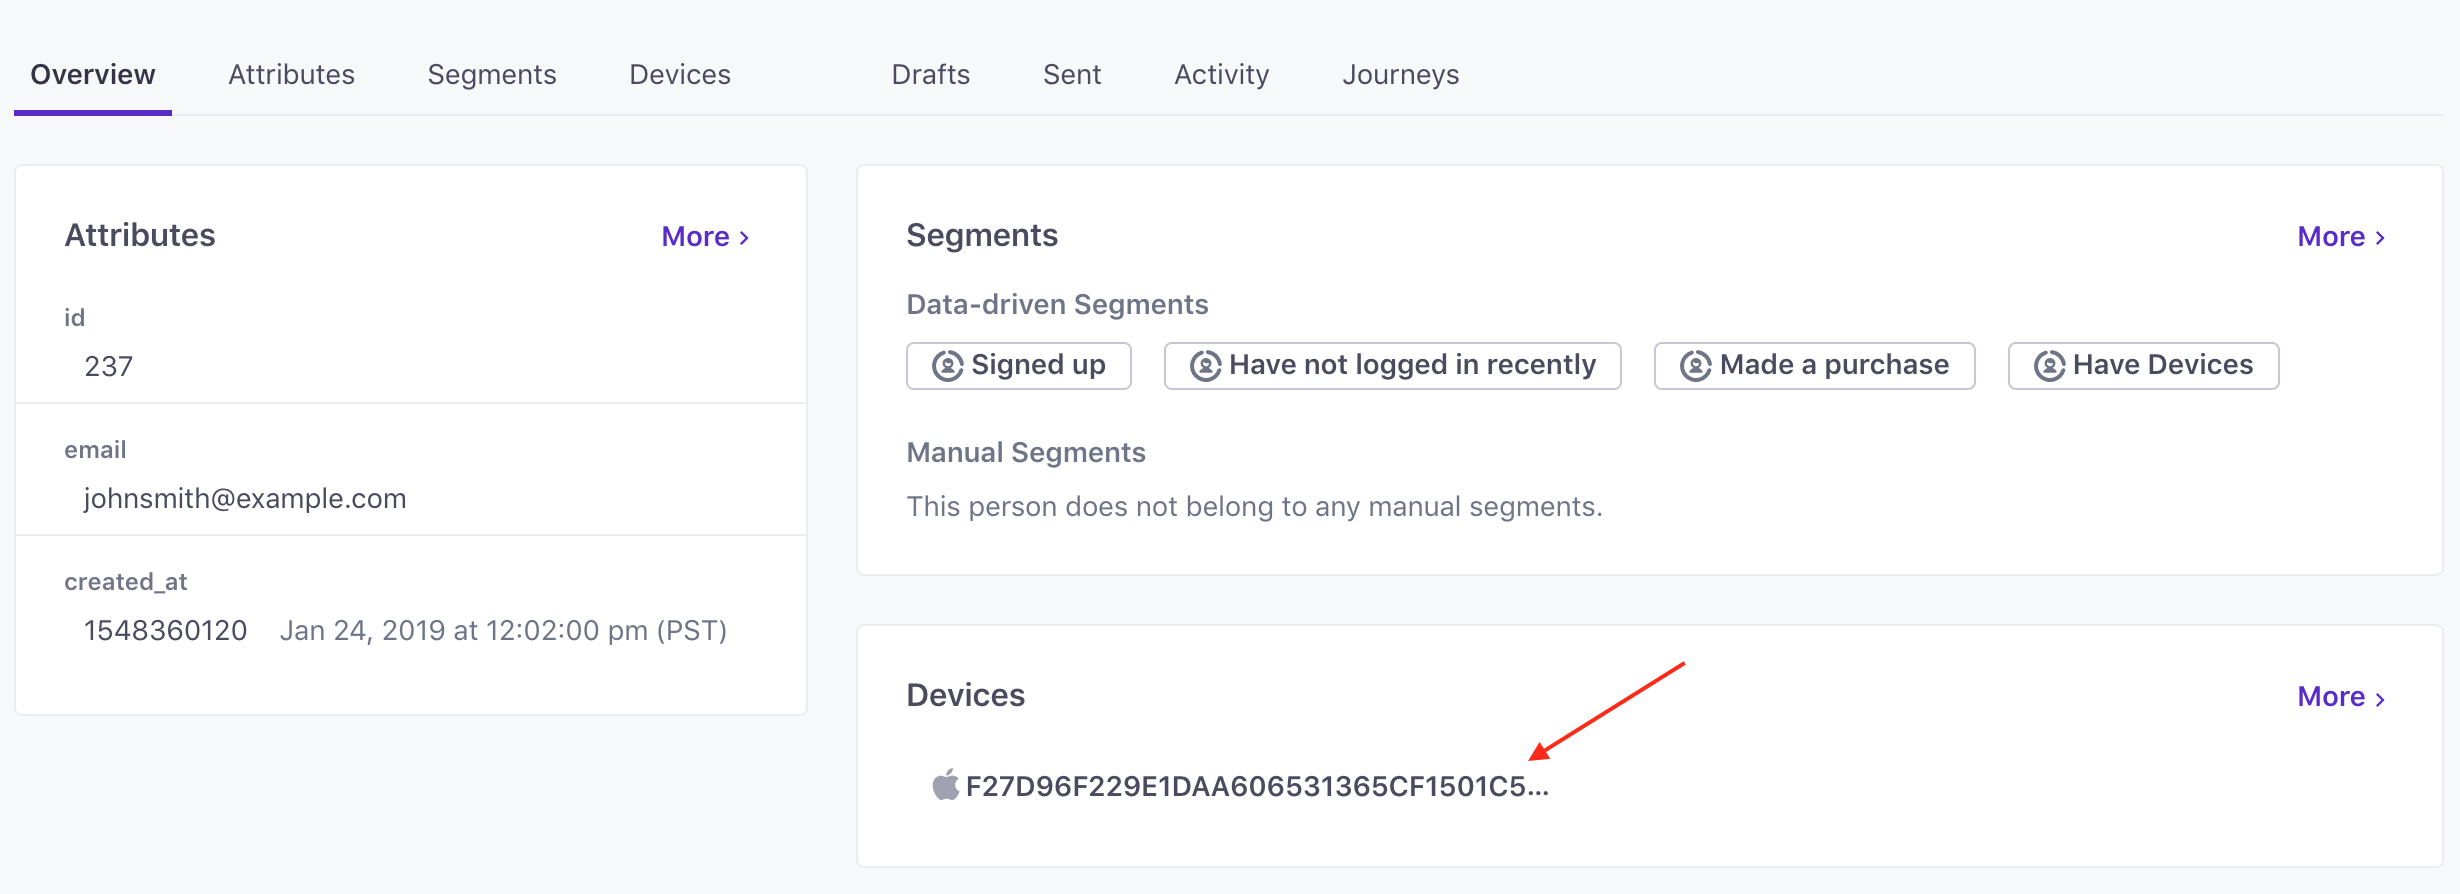The height and width of the screenshot is (894, 2460).
Task: Select the Sent tab
Action: click(x=1072, y=75)
